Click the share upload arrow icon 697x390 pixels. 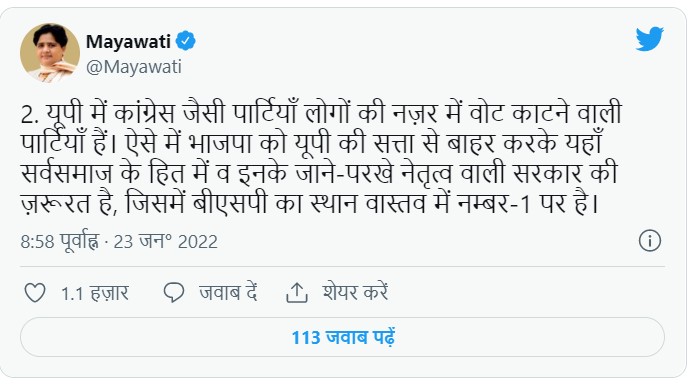coord(296,293)
